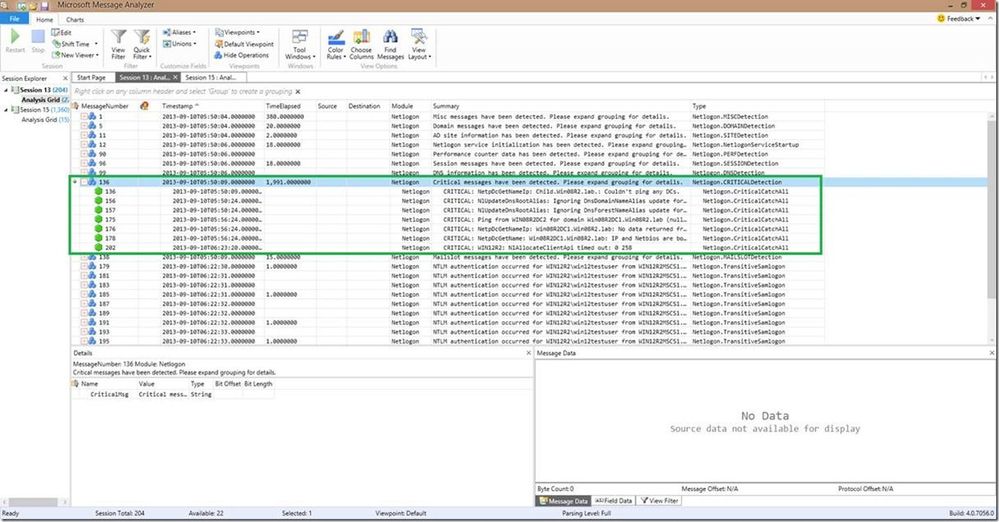Open View Layout menu
Viewport: 999px width, 522px height.
pos(419,45)
